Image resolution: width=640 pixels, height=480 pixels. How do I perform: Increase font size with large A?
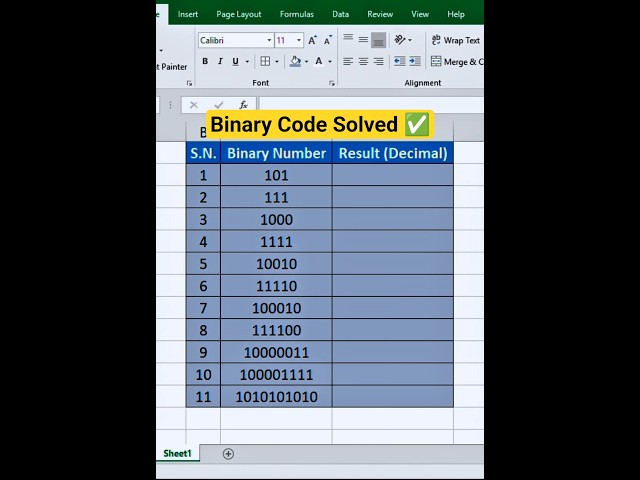(x=312, y=40)
